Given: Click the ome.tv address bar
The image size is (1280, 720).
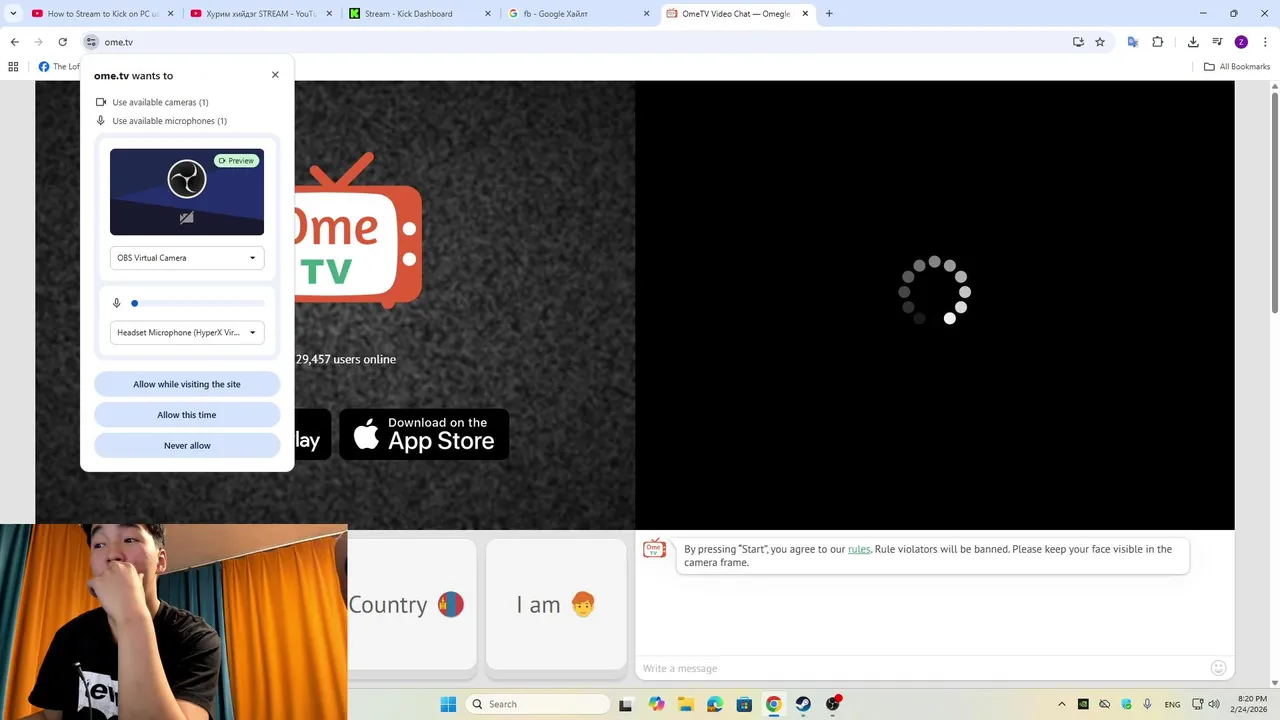Looking at the screenshot, I should pyautogui.click(x=580, y=42).
